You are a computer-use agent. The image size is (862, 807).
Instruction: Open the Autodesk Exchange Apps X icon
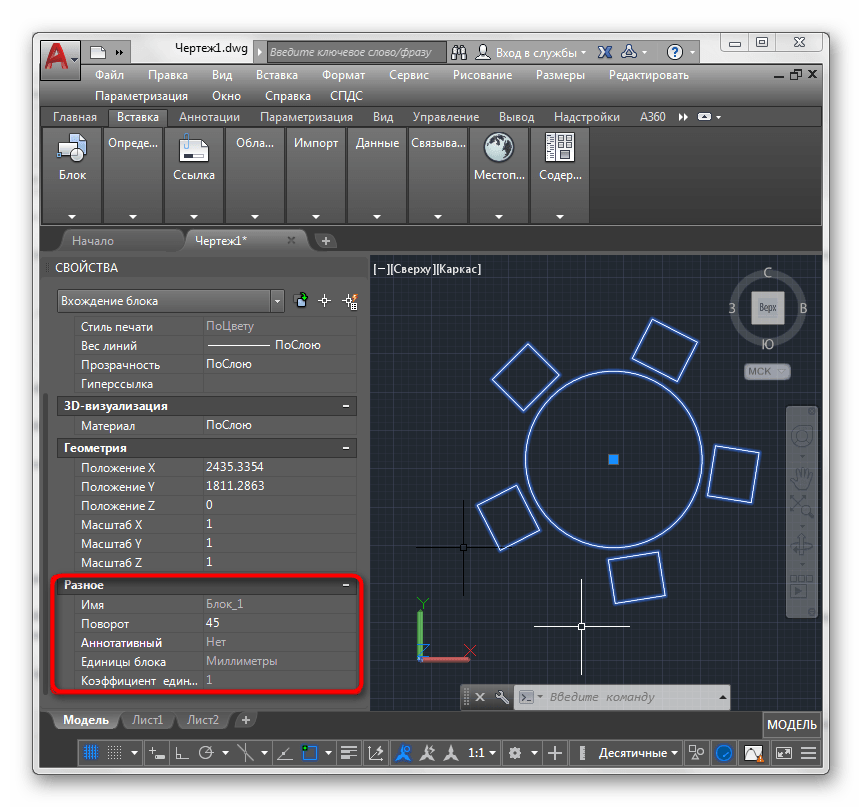605,52
